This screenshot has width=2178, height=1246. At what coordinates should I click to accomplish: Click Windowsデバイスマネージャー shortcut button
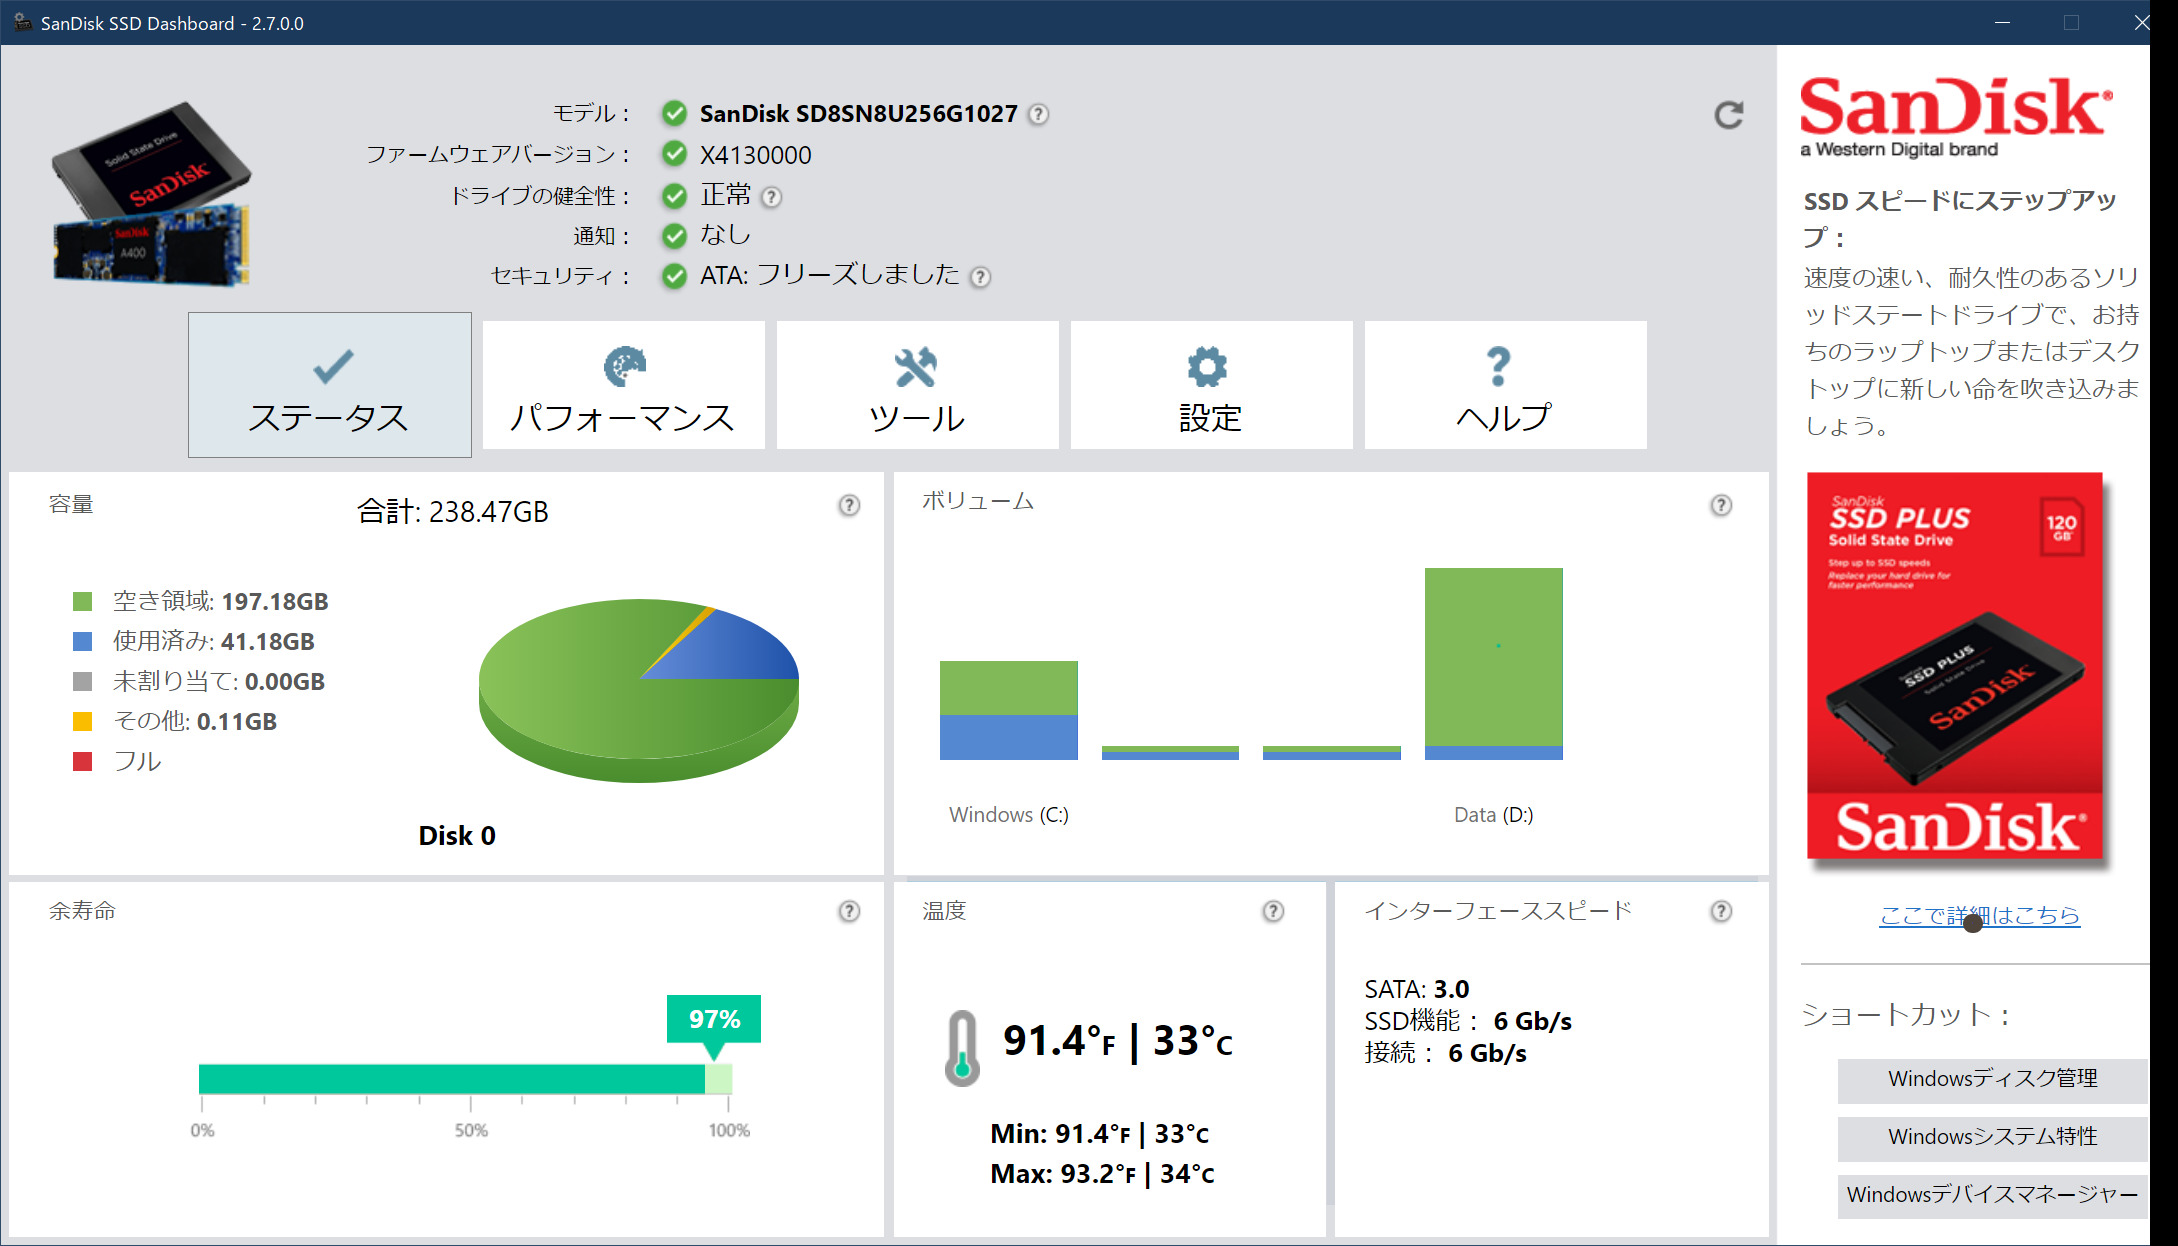pyautogui.click(x=1992, y=1195)
